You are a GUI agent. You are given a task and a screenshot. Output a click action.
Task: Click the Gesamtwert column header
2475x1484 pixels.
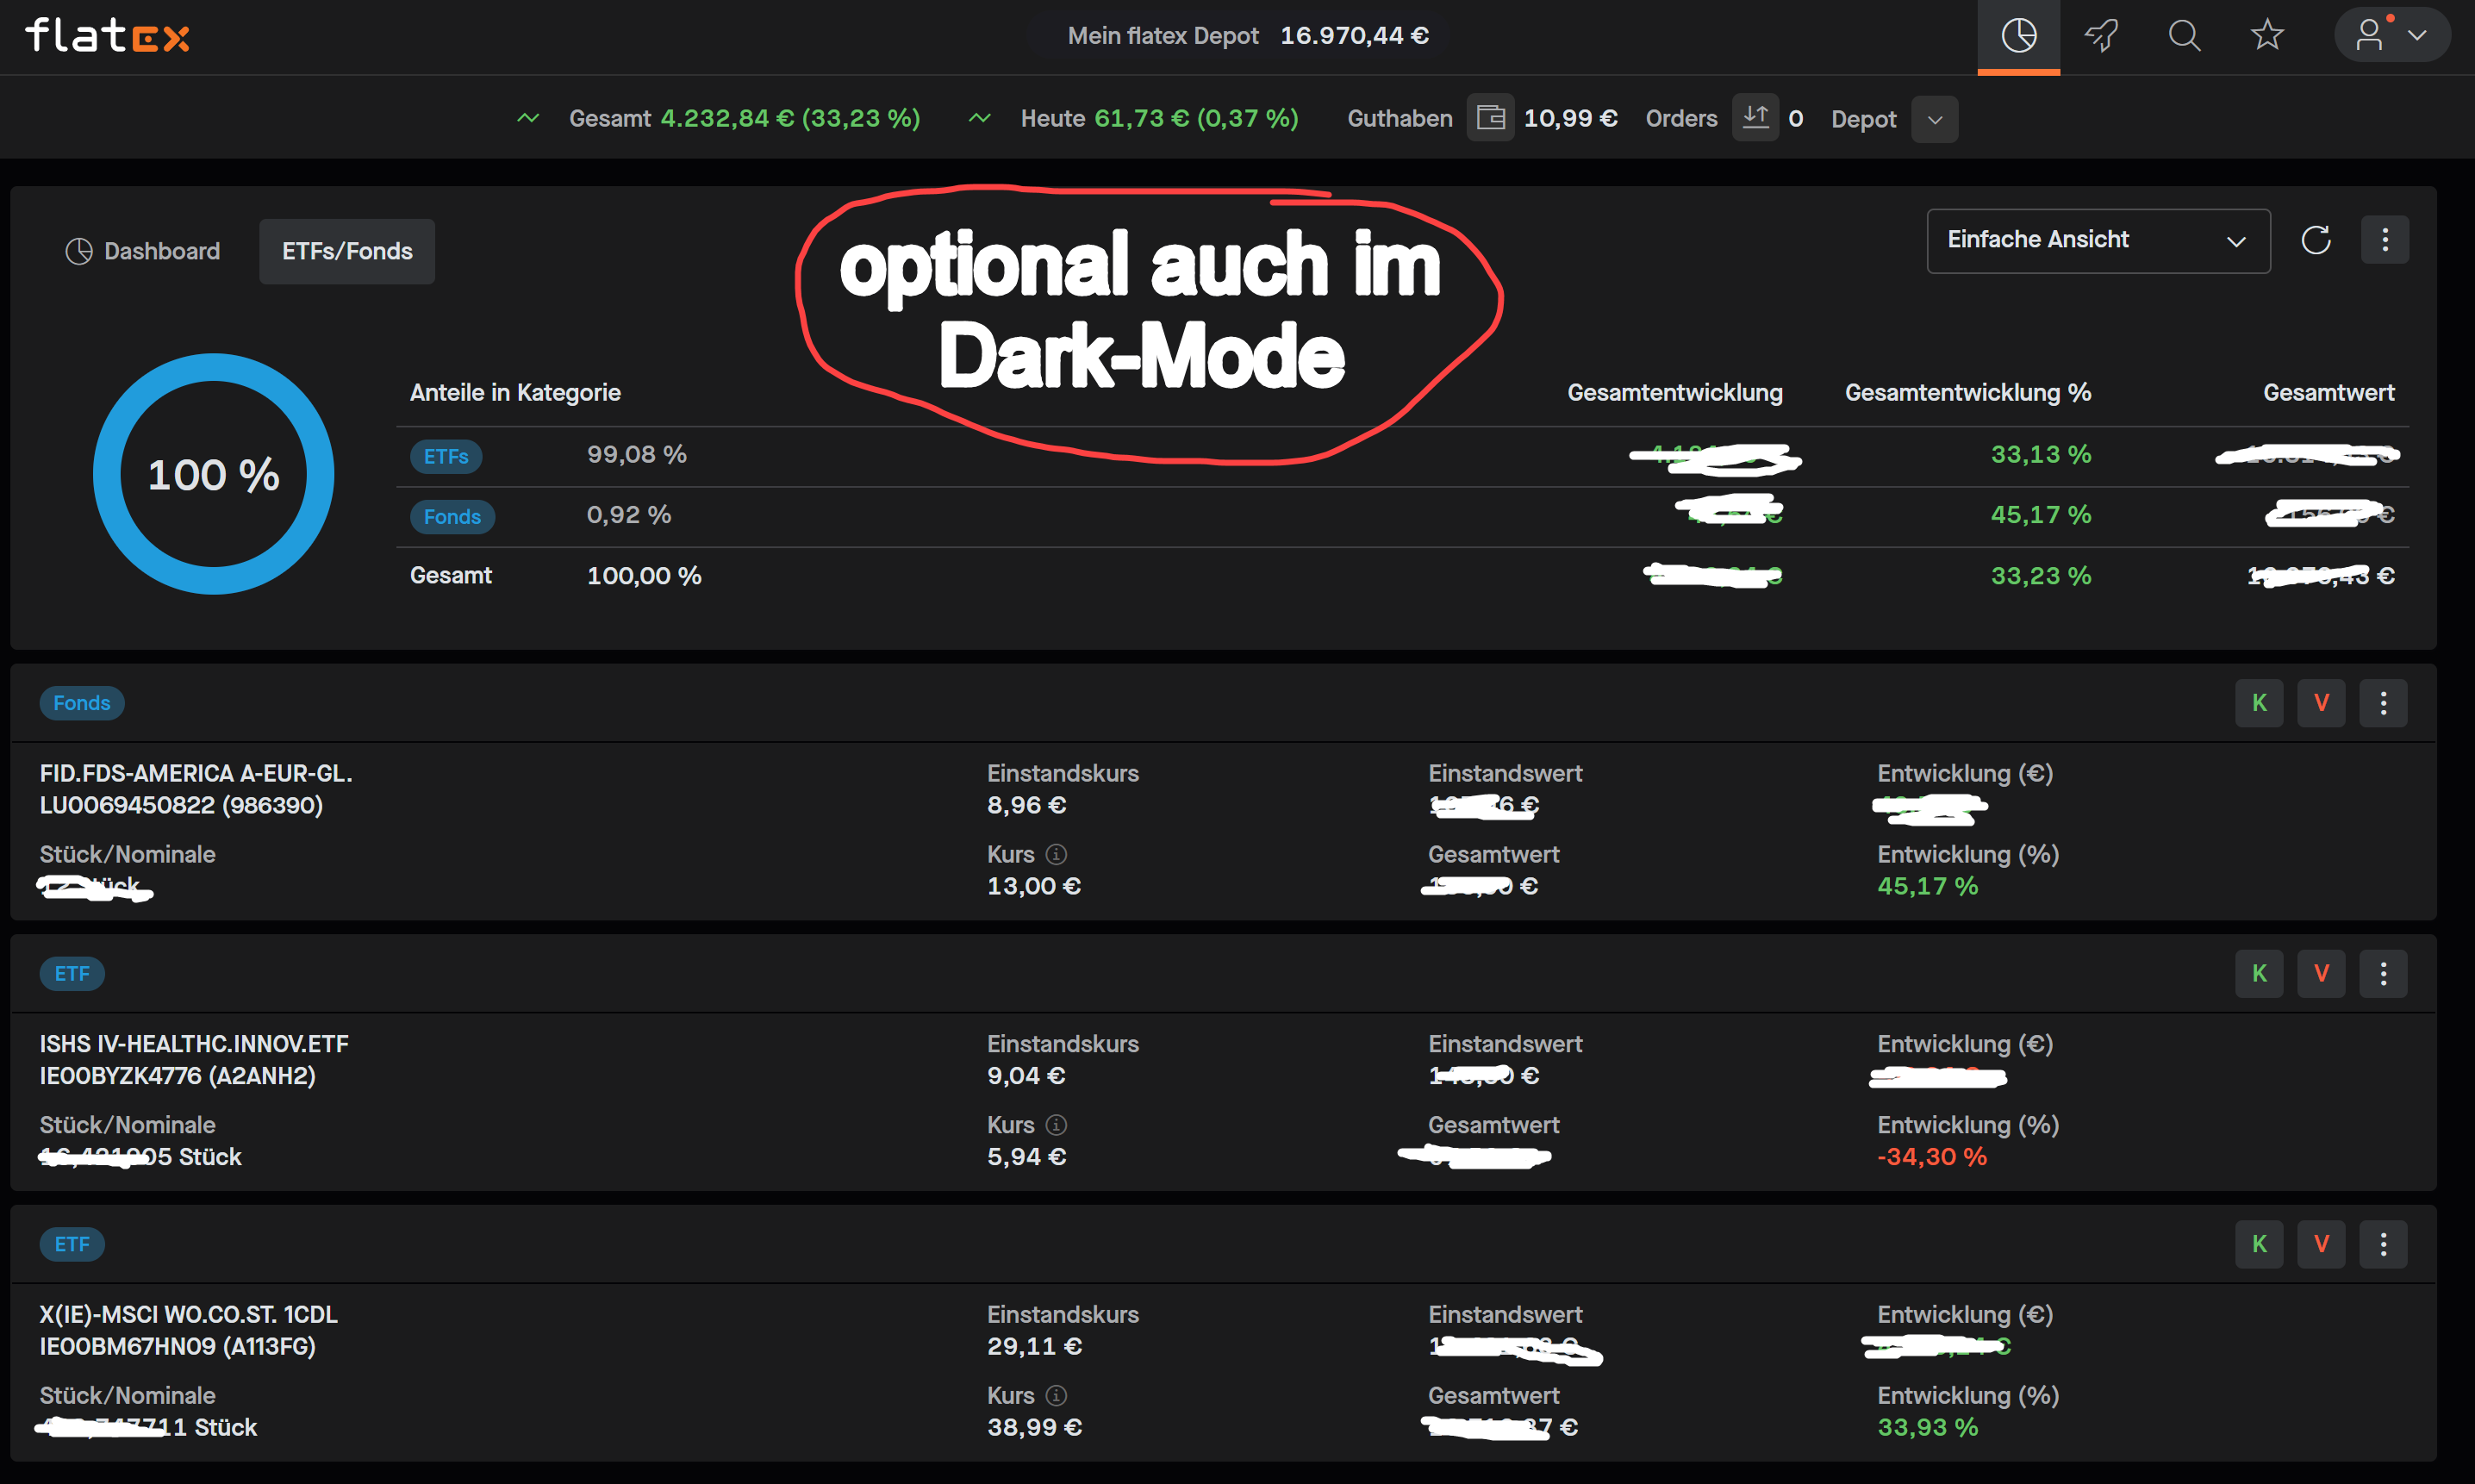pyautogui.click(x=2329, y=392)
